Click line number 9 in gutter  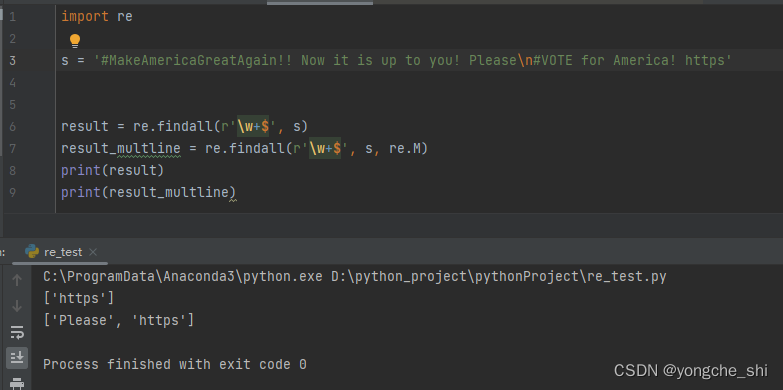(12, 193)
